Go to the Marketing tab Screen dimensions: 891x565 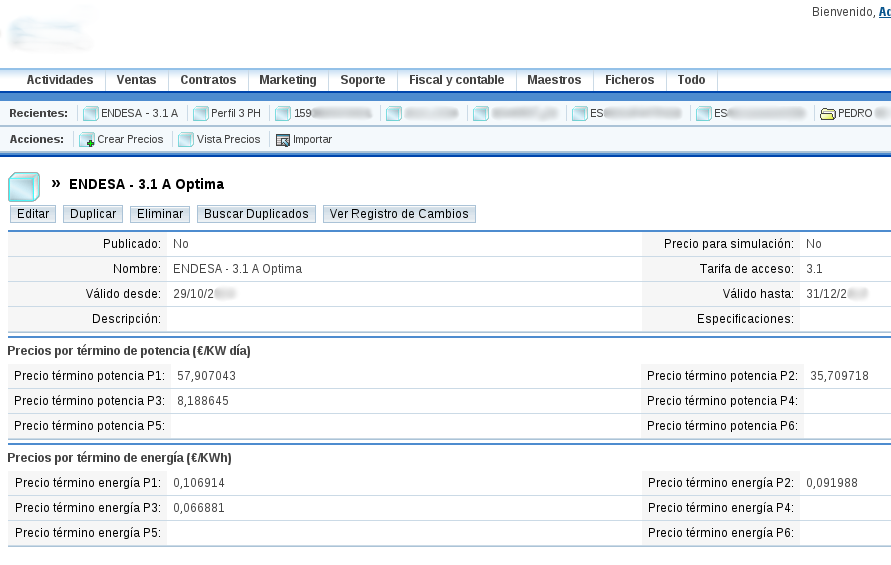(x=288, y=80)
